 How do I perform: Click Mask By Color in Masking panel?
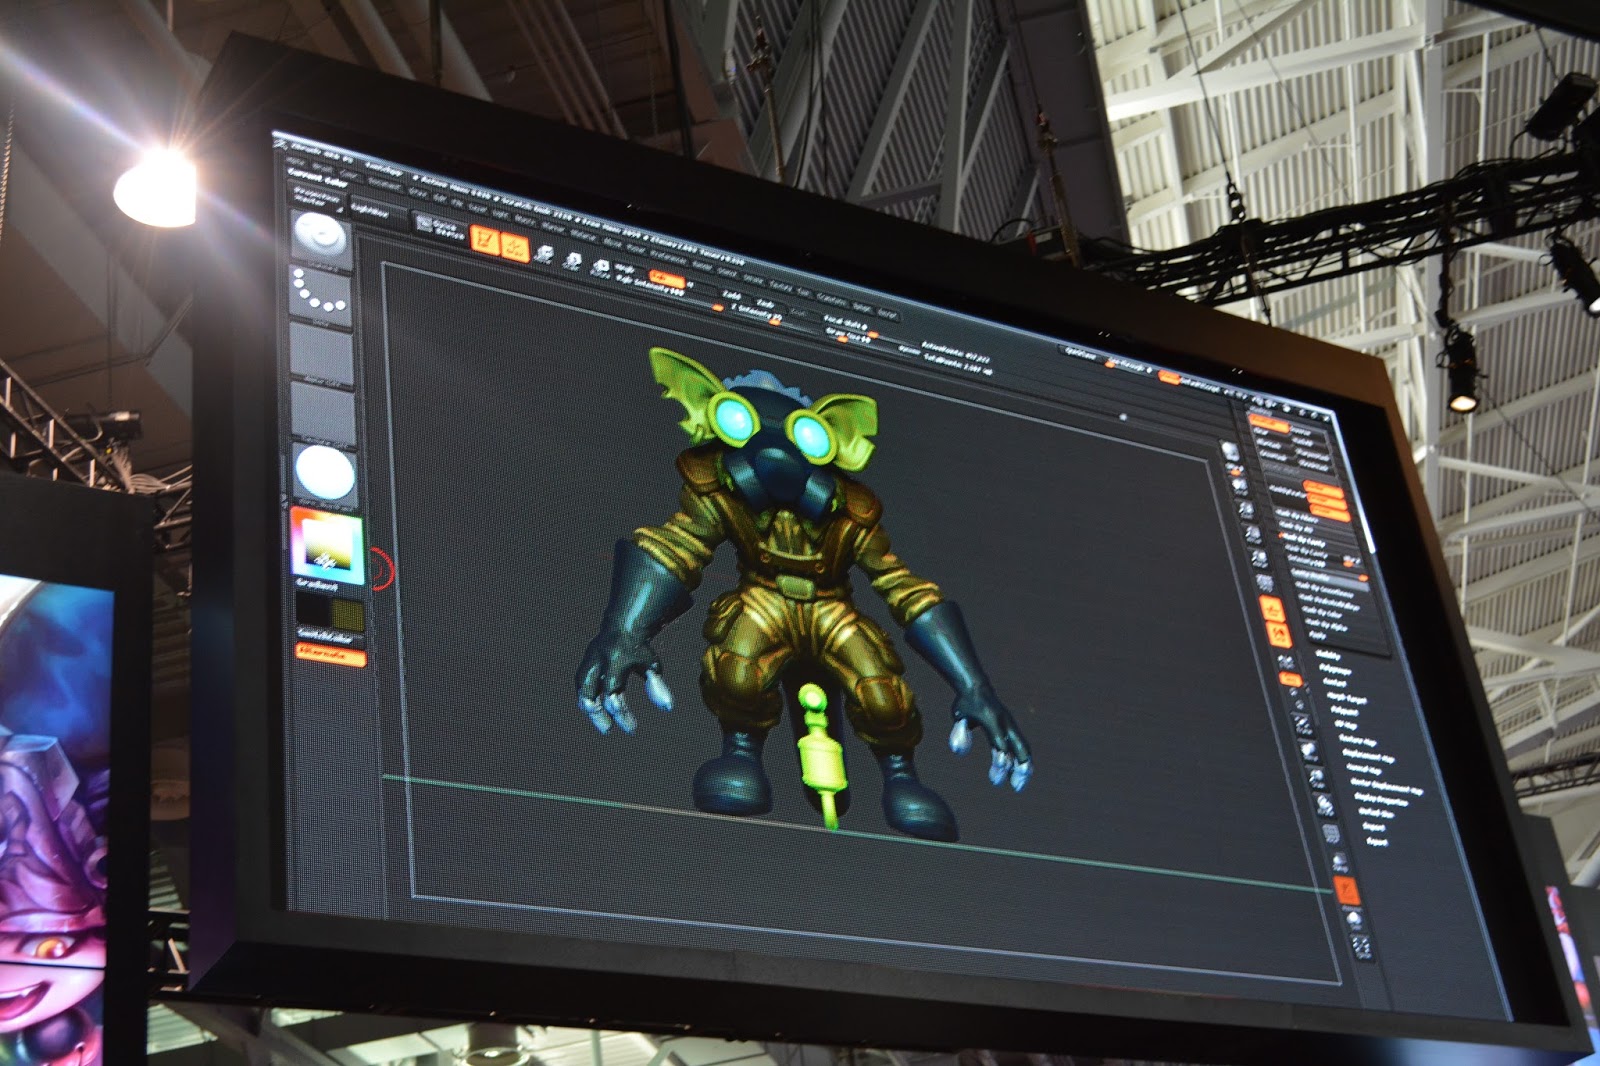tap(1323, 612)
